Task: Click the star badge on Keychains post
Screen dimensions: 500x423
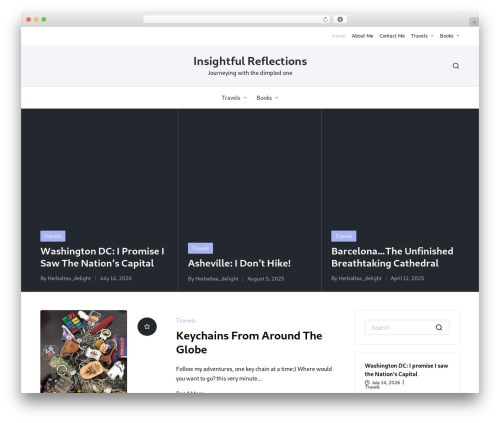Action: [x=147, y=327]
